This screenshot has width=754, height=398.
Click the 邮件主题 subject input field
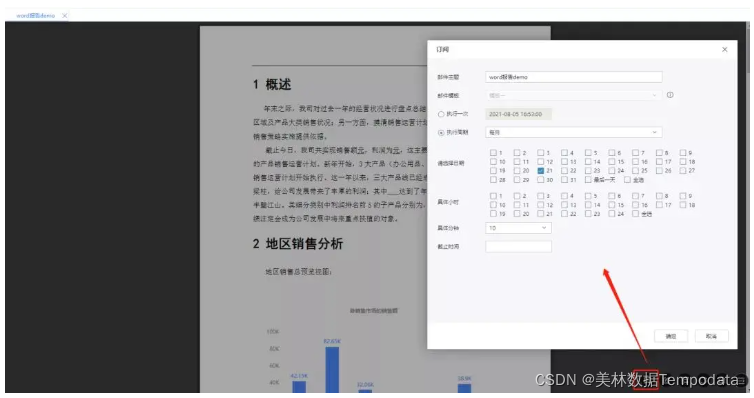[x=573, y=77]
